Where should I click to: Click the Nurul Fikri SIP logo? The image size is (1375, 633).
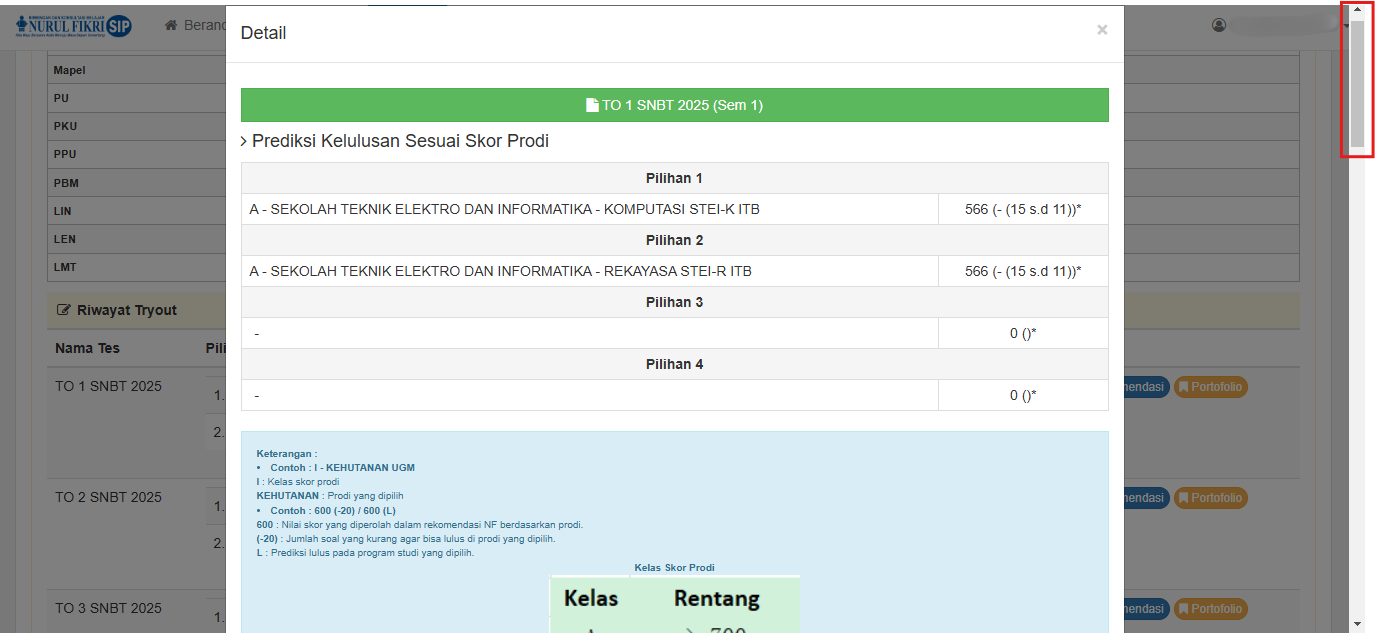point(74,25)
